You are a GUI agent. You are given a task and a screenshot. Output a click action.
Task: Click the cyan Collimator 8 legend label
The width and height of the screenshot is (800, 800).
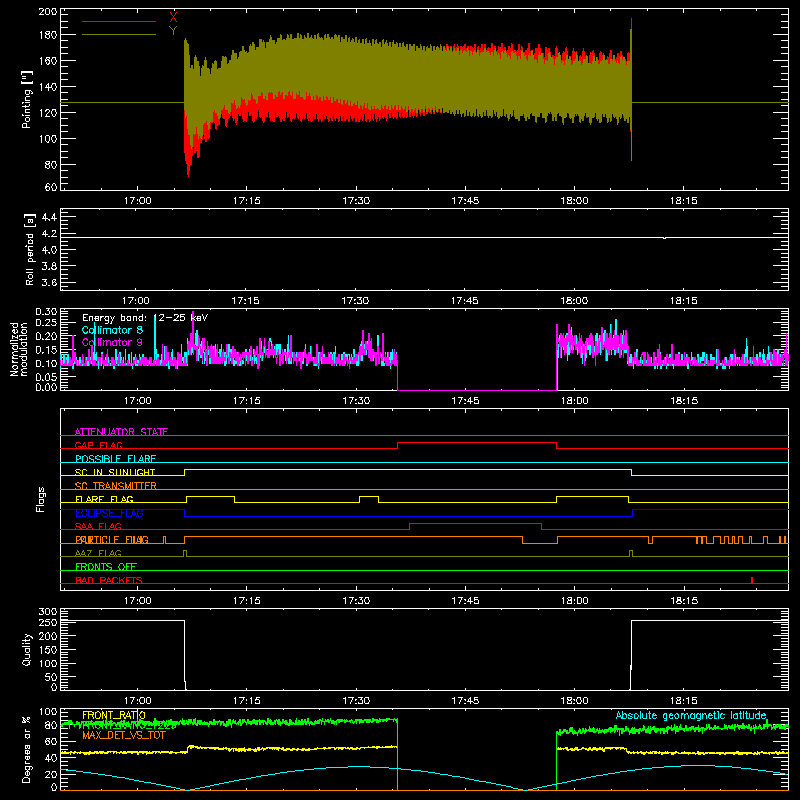click(x=112, y=330)
